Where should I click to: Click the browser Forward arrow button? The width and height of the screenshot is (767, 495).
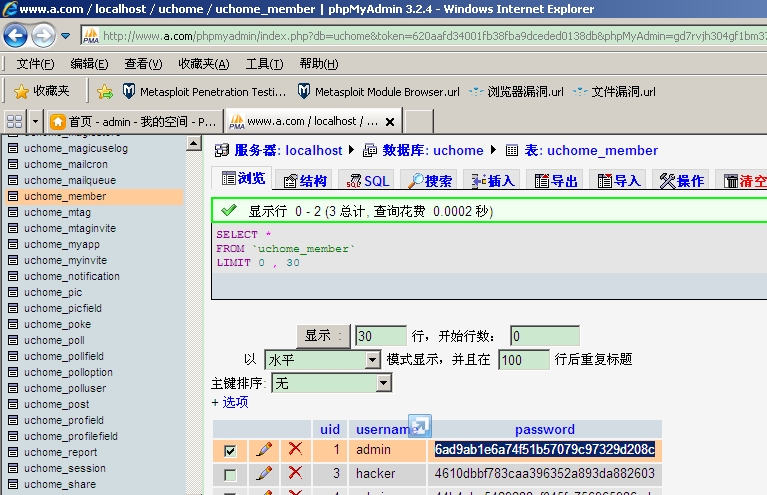(x=44, y=36)
